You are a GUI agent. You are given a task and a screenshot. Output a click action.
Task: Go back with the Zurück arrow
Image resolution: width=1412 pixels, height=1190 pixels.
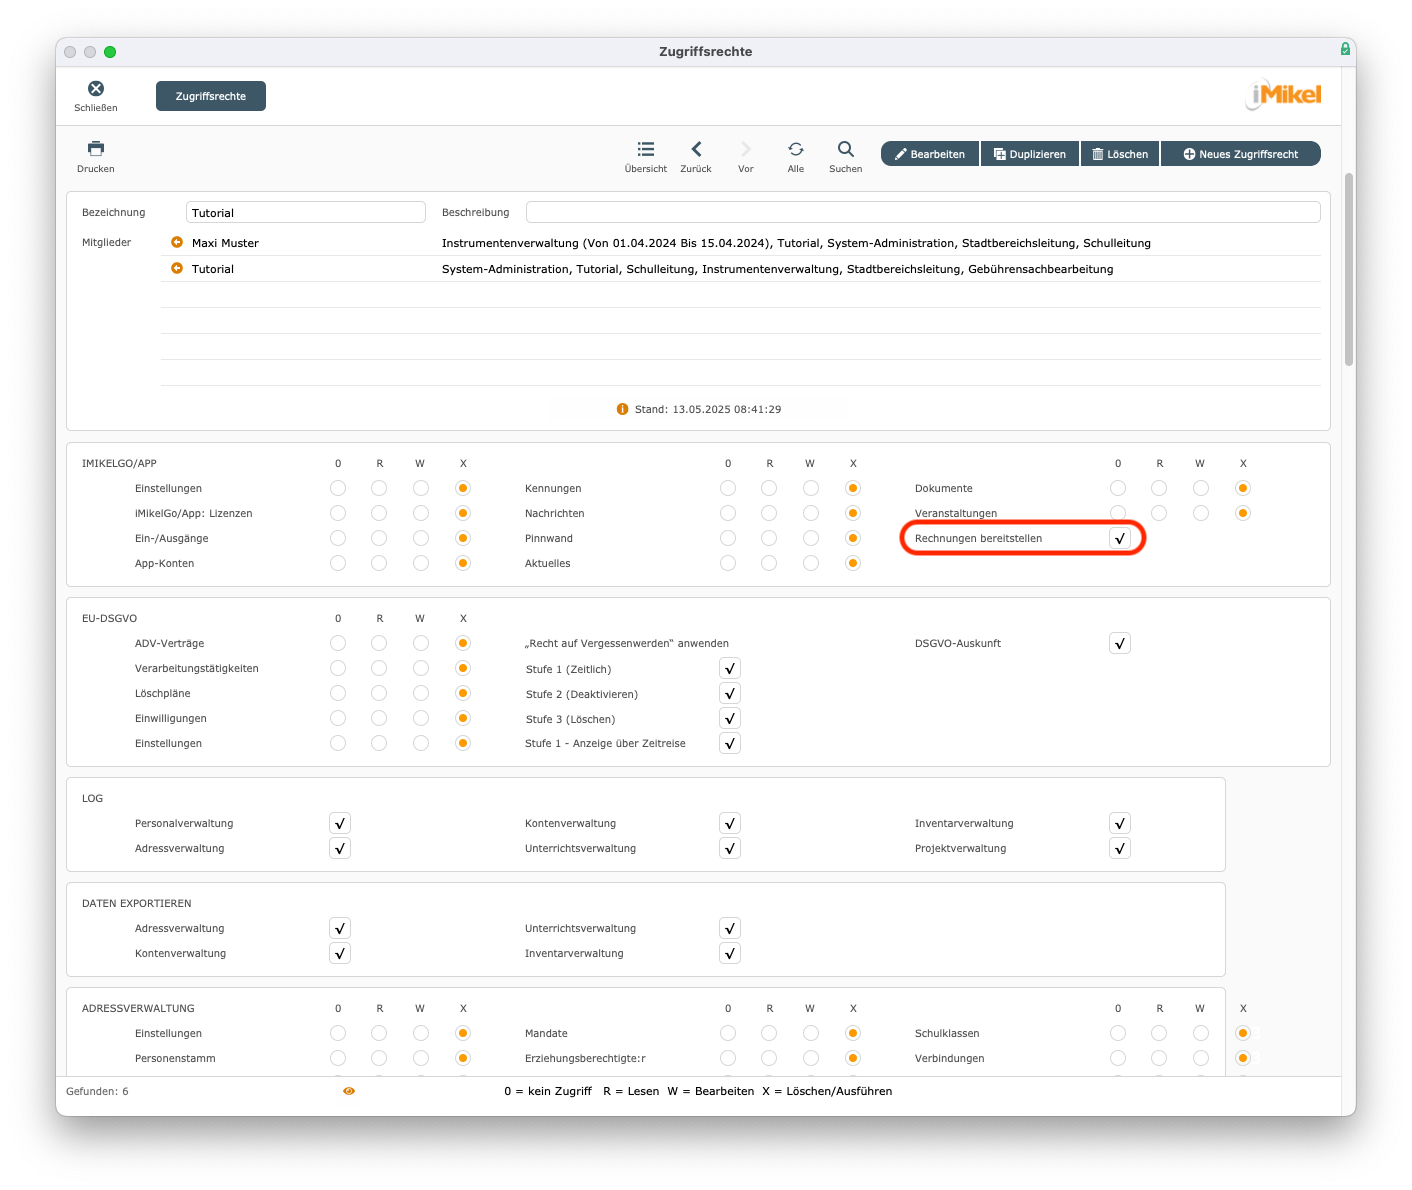tap(696, 149)
